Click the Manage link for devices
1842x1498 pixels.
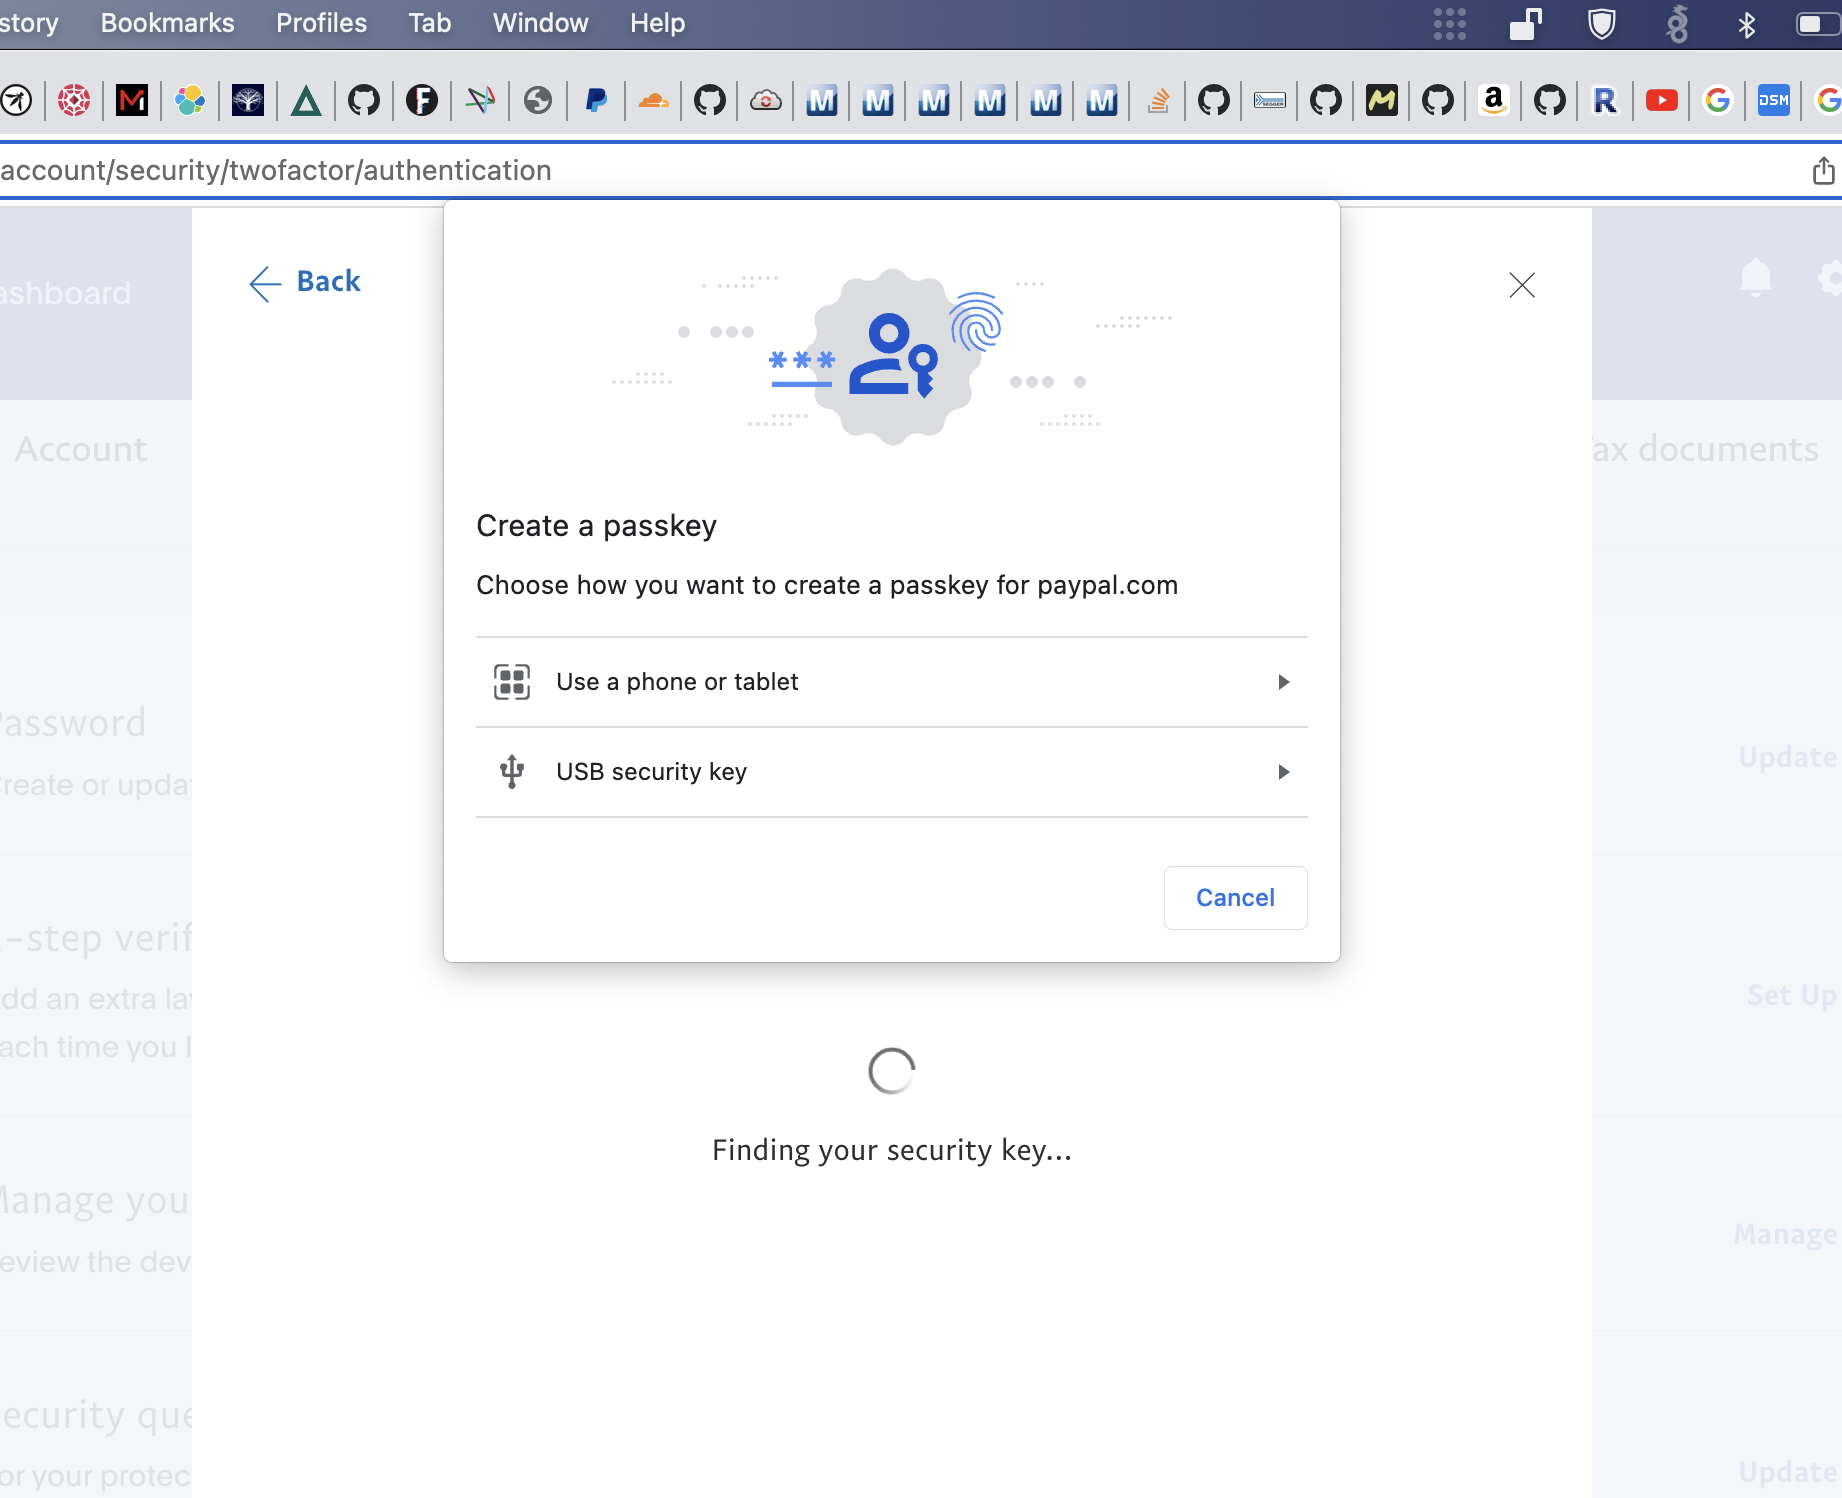1786,1235
